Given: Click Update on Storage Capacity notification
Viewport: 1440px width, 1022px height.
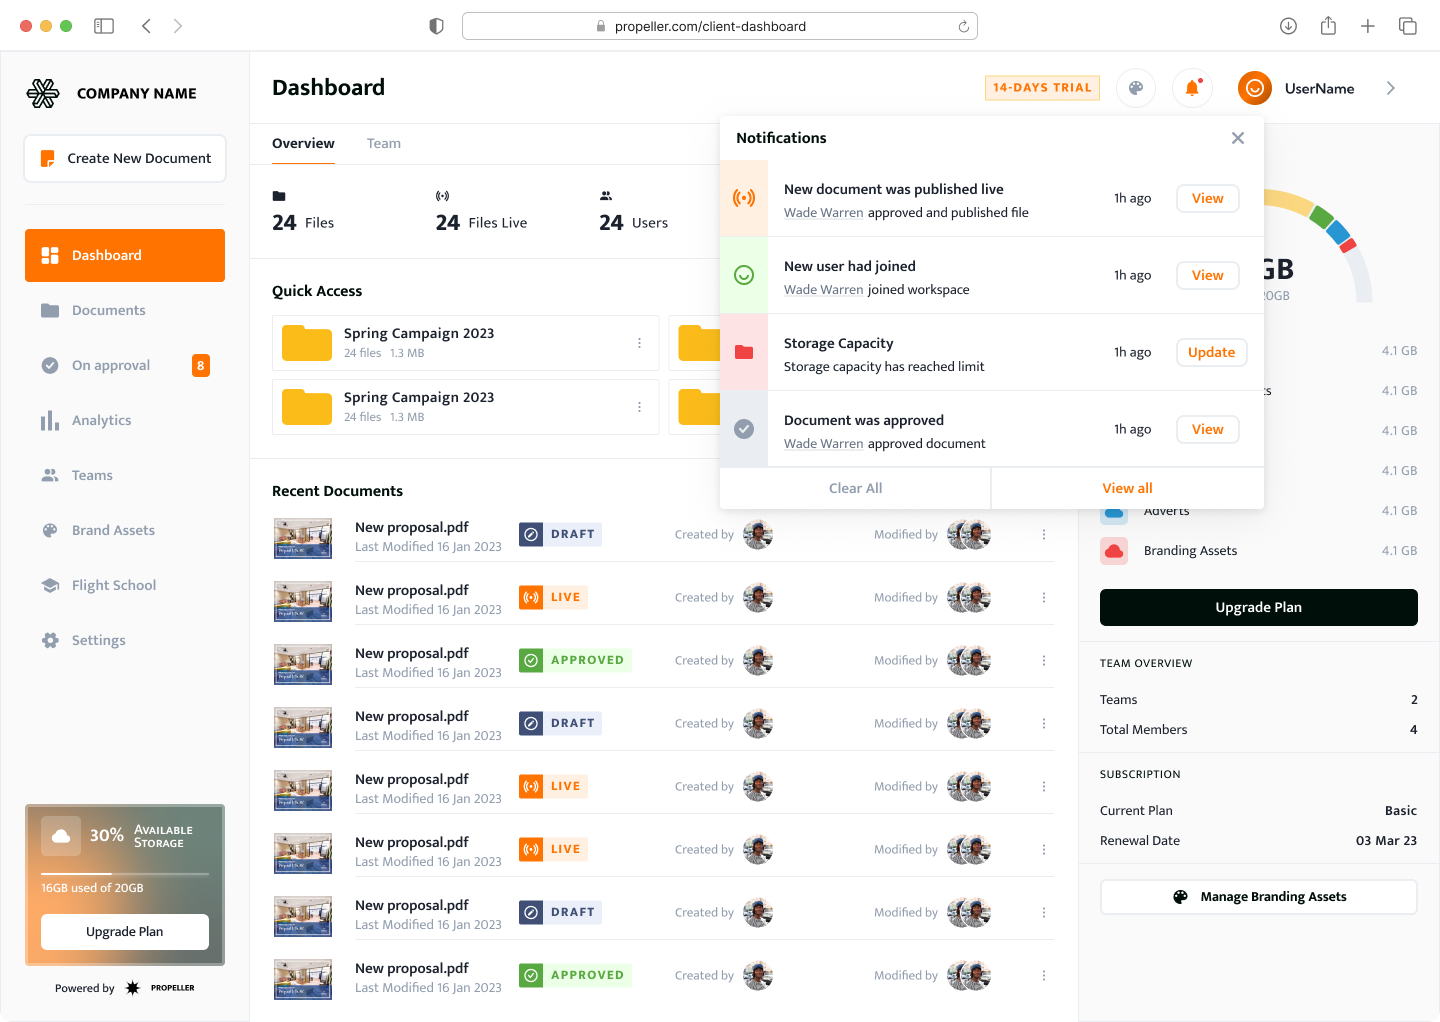Looking at the screenshot, I should 1211,352.
